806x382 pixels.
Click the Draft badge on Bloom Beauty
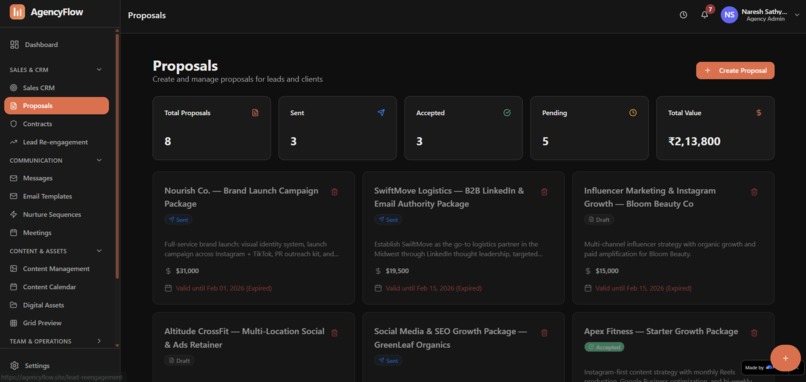point(599,220)
